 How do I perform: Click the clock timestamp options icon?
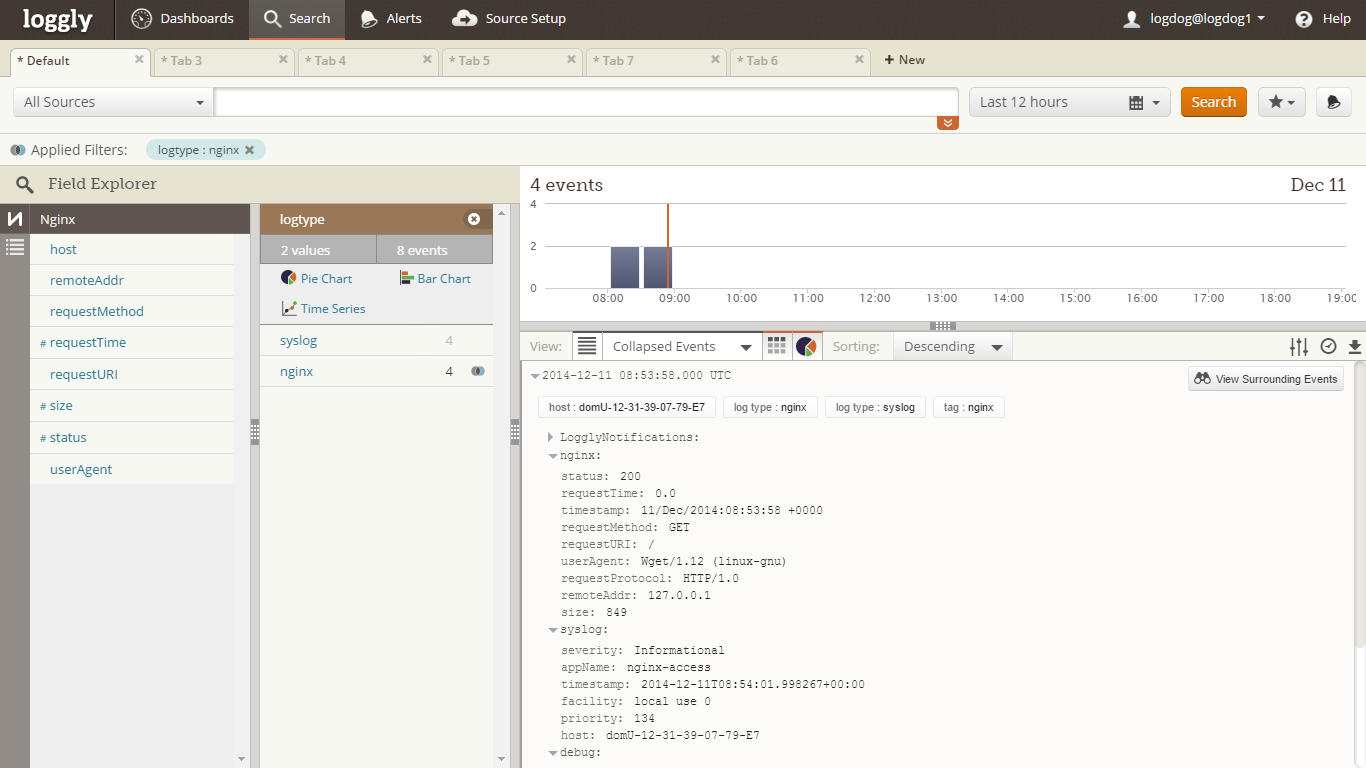pos(1328,346)
